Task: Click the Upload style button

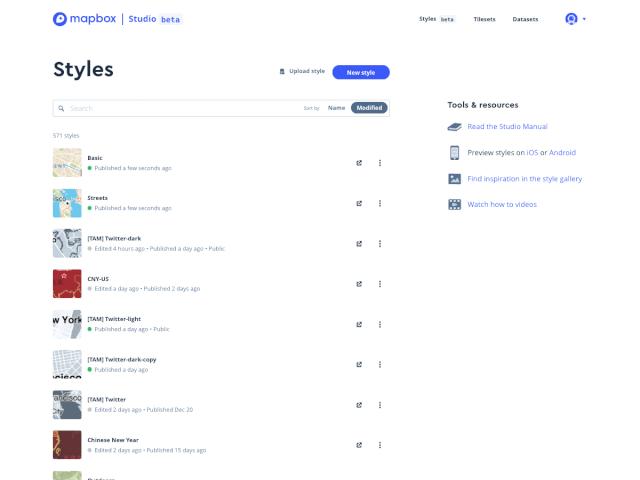Action: point(302,71)
